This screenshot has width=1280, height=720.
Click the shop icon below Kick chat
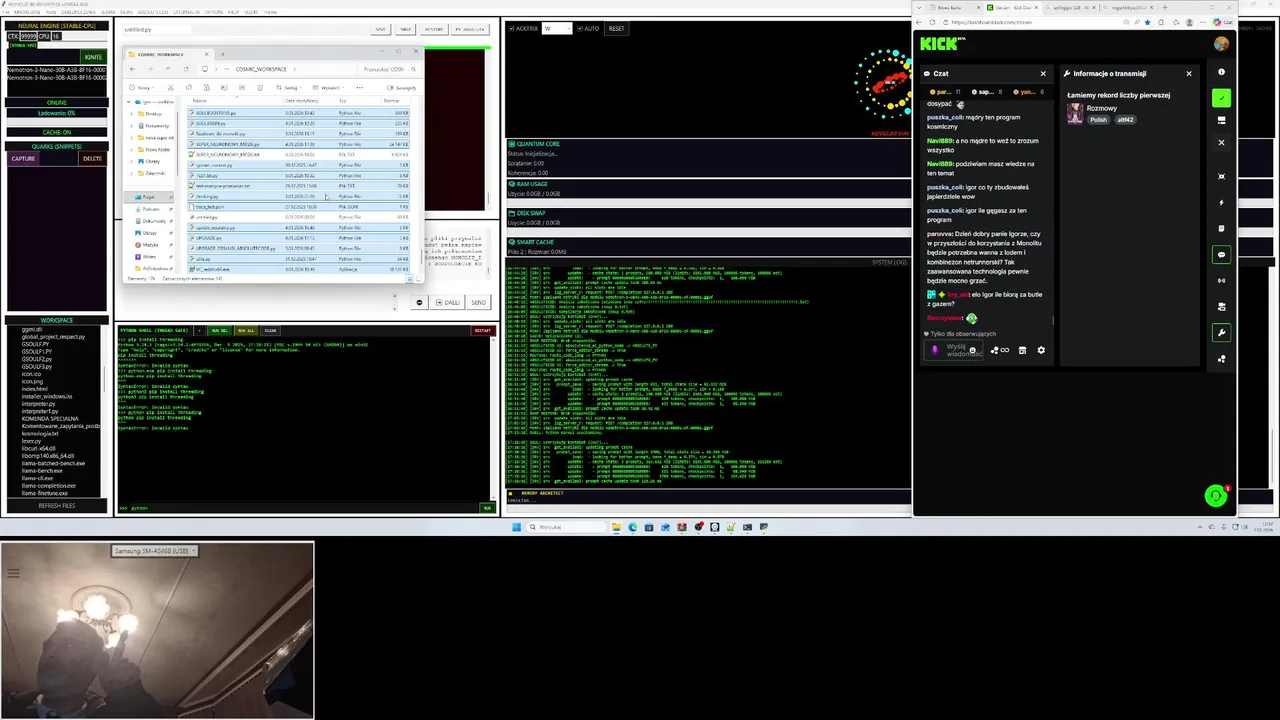pos(1022,350)
